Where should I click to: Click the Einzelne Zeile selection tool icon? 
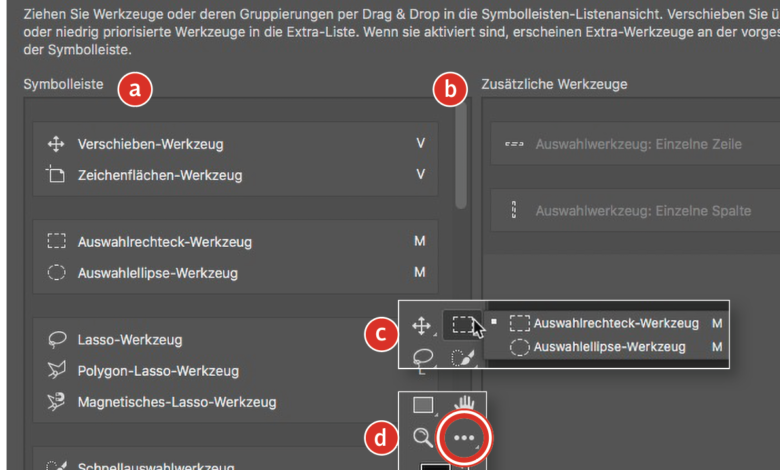[514, 144]
